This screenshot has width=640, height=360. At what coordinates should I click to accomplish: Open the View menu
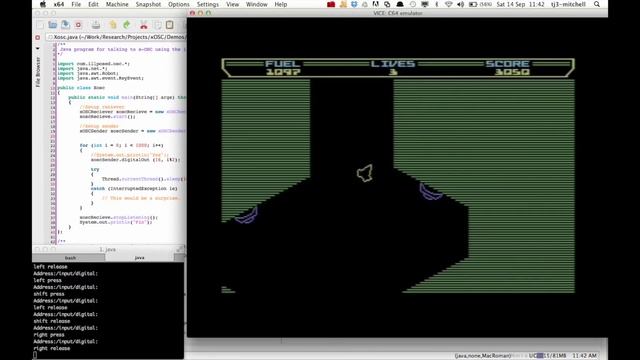click(x=232, y=4)
